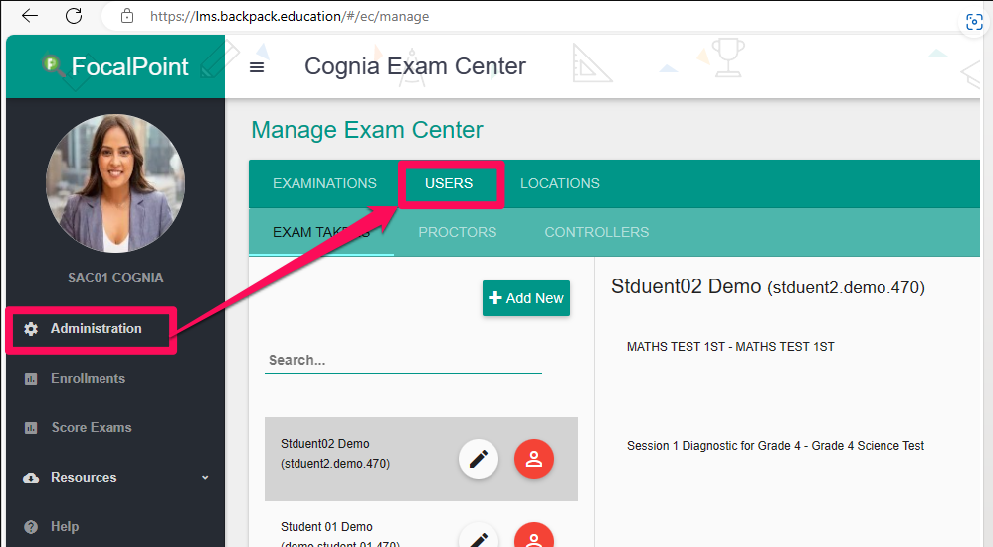Viewport: 993px width, 547px height.
Task: Open Session 1 Diagnostic Grade 4 Science Test
Action: (775, 446)
